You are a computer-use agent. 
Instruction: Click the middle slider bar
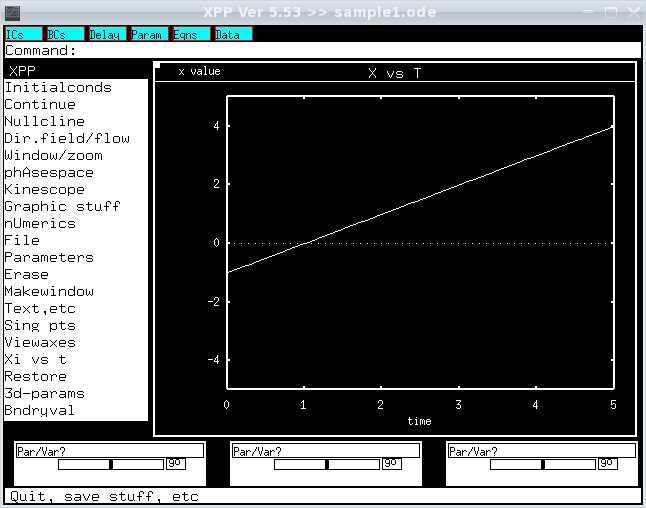tap(327, 464)
